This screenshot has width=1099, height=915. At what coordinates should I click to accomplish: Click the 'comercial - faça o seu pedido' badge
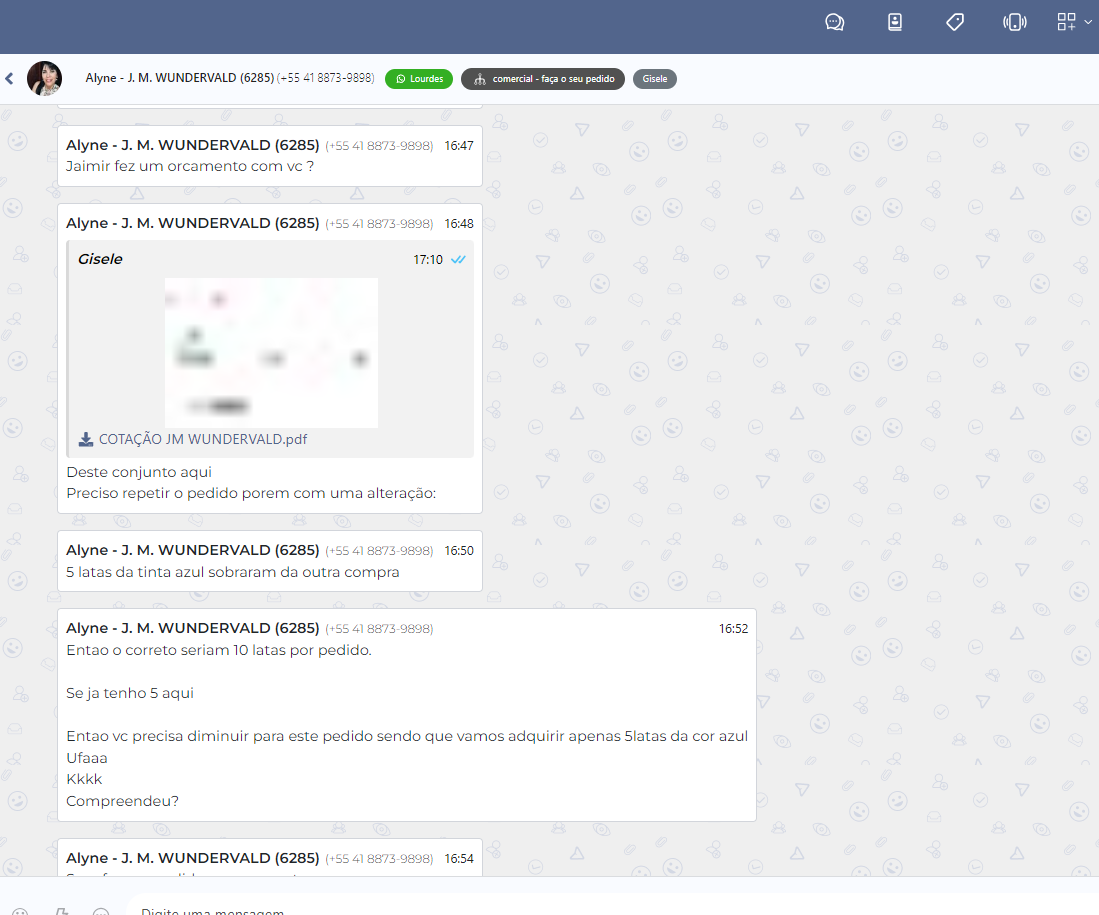pos(543,79)
